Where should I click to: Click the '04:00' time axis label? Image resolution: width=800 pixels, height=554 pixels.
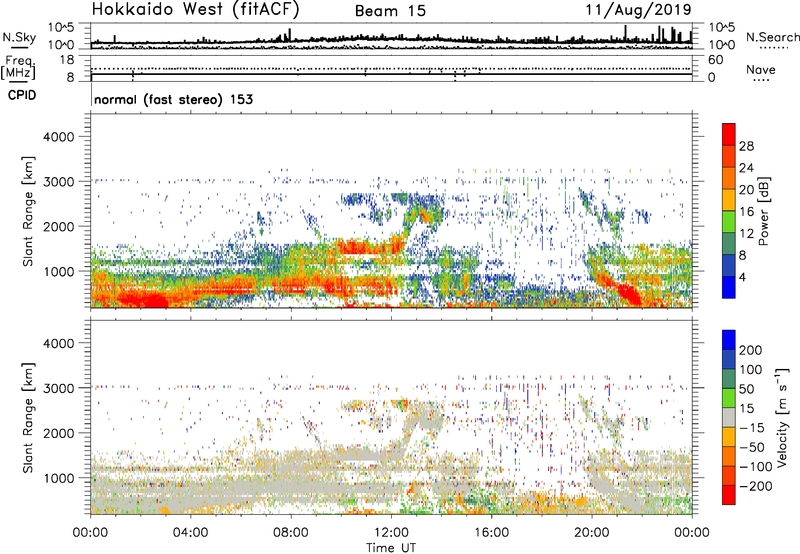coord(190,533)
